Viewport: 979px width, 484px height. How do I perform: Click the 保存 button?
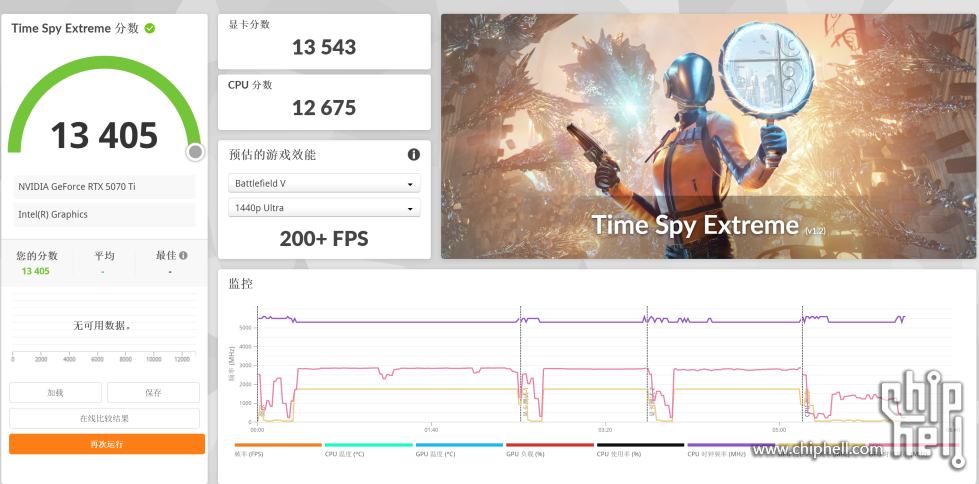coord(153,393)
